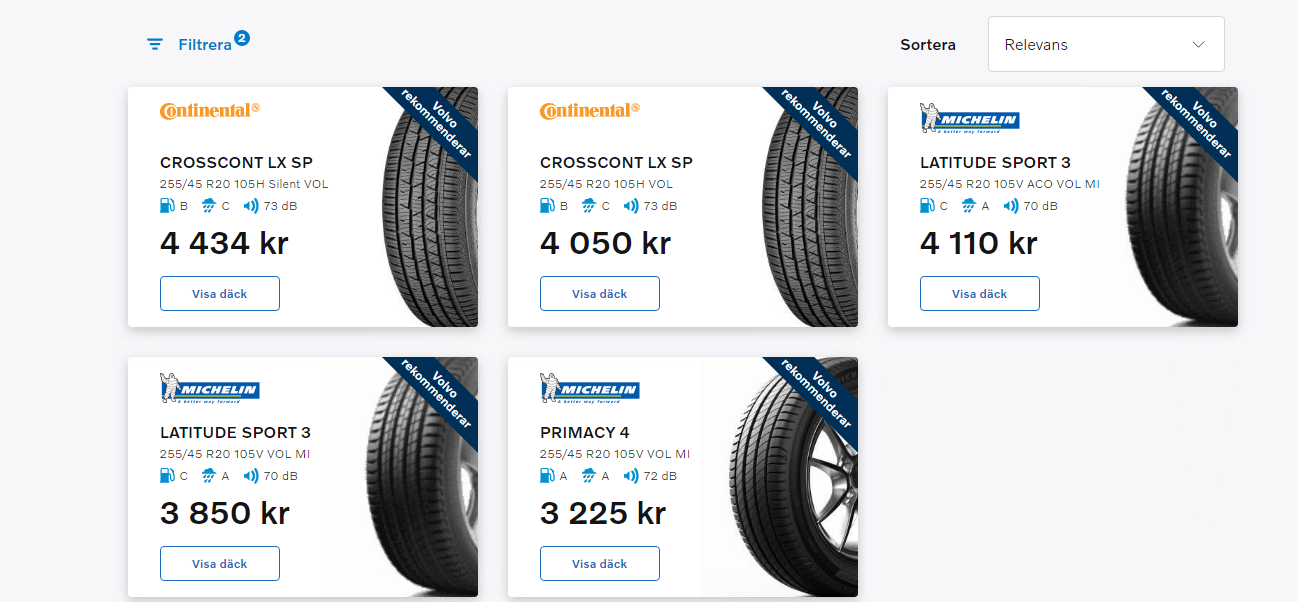Open the Filtrera filter icon

[x=154, y=44]
